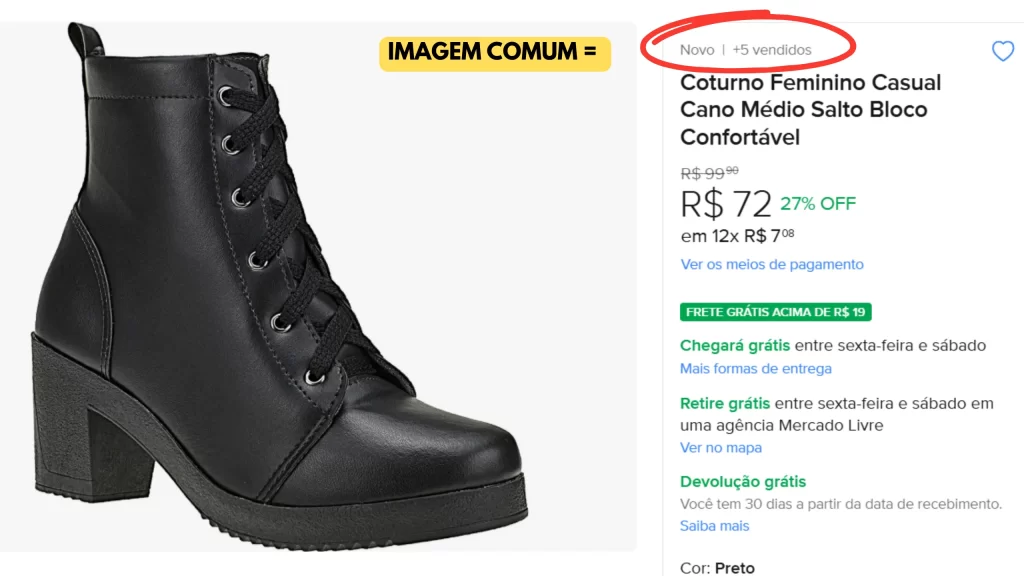Image resolution: width=1024 pixels, height=576 pixels.
Task: Click the heart favorite icon
Action: coord(1002,52)
